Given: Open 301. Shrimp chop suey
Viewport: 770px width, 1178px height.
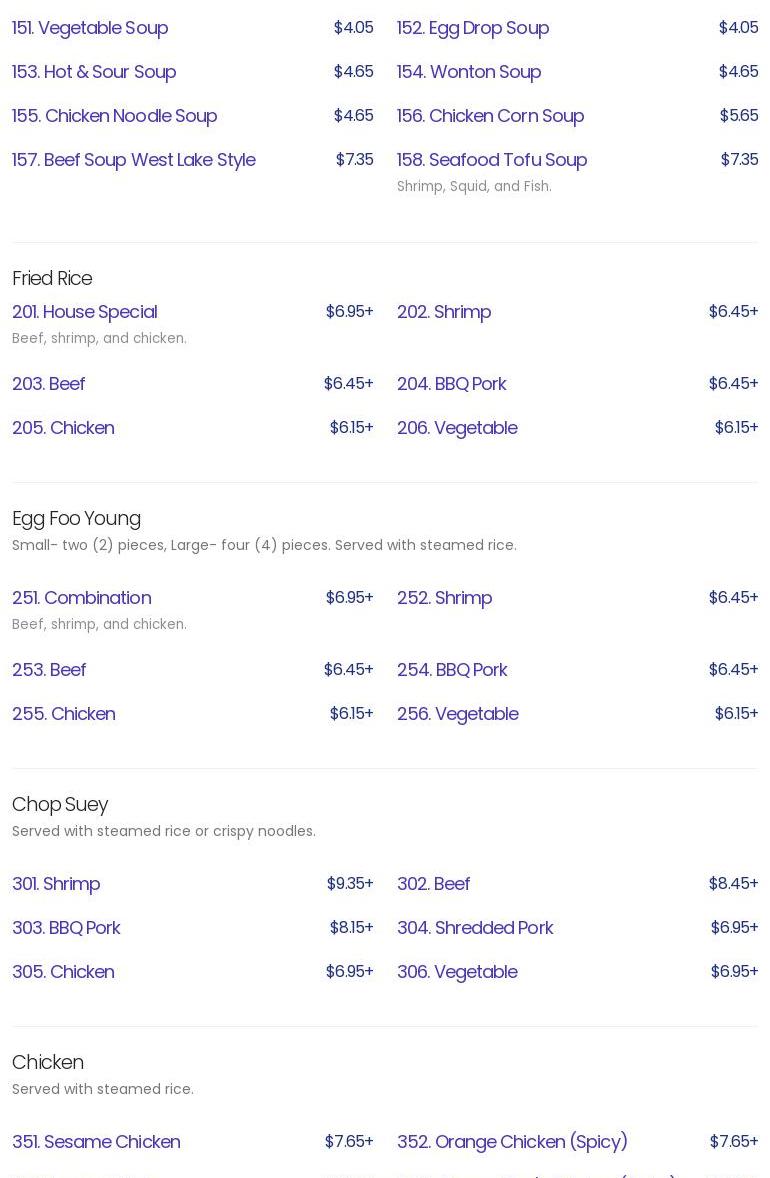Looking at the screenshot, I should tap(56, 884).
